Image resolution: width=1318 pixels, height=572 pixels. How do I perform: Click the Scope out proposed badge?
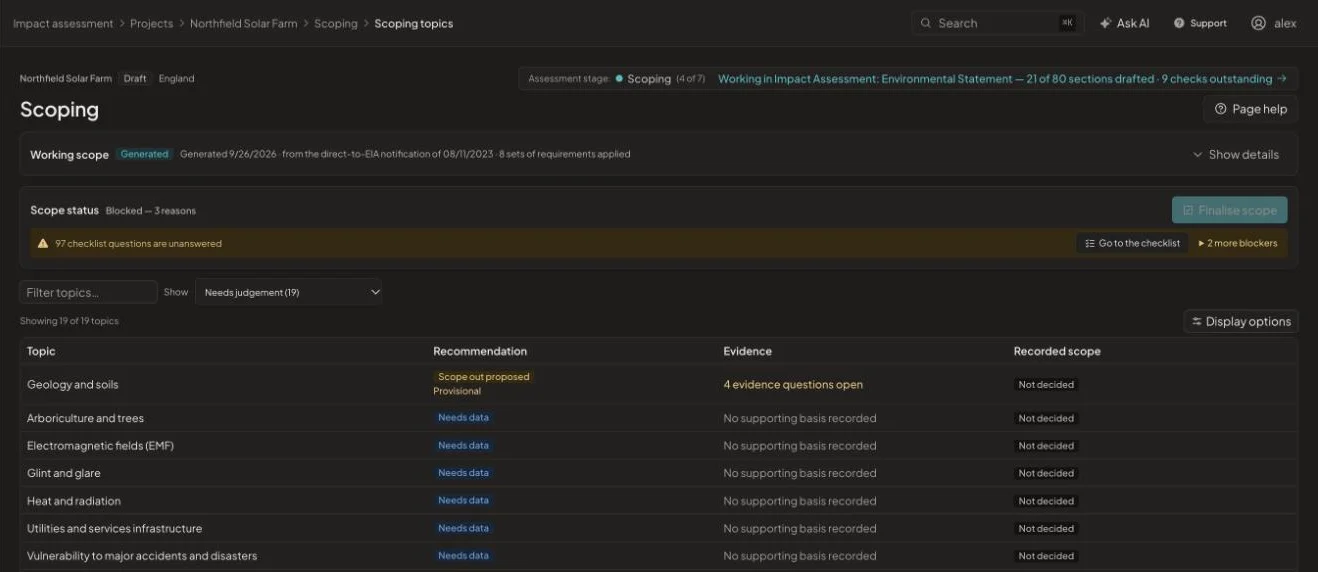point(484,377)
